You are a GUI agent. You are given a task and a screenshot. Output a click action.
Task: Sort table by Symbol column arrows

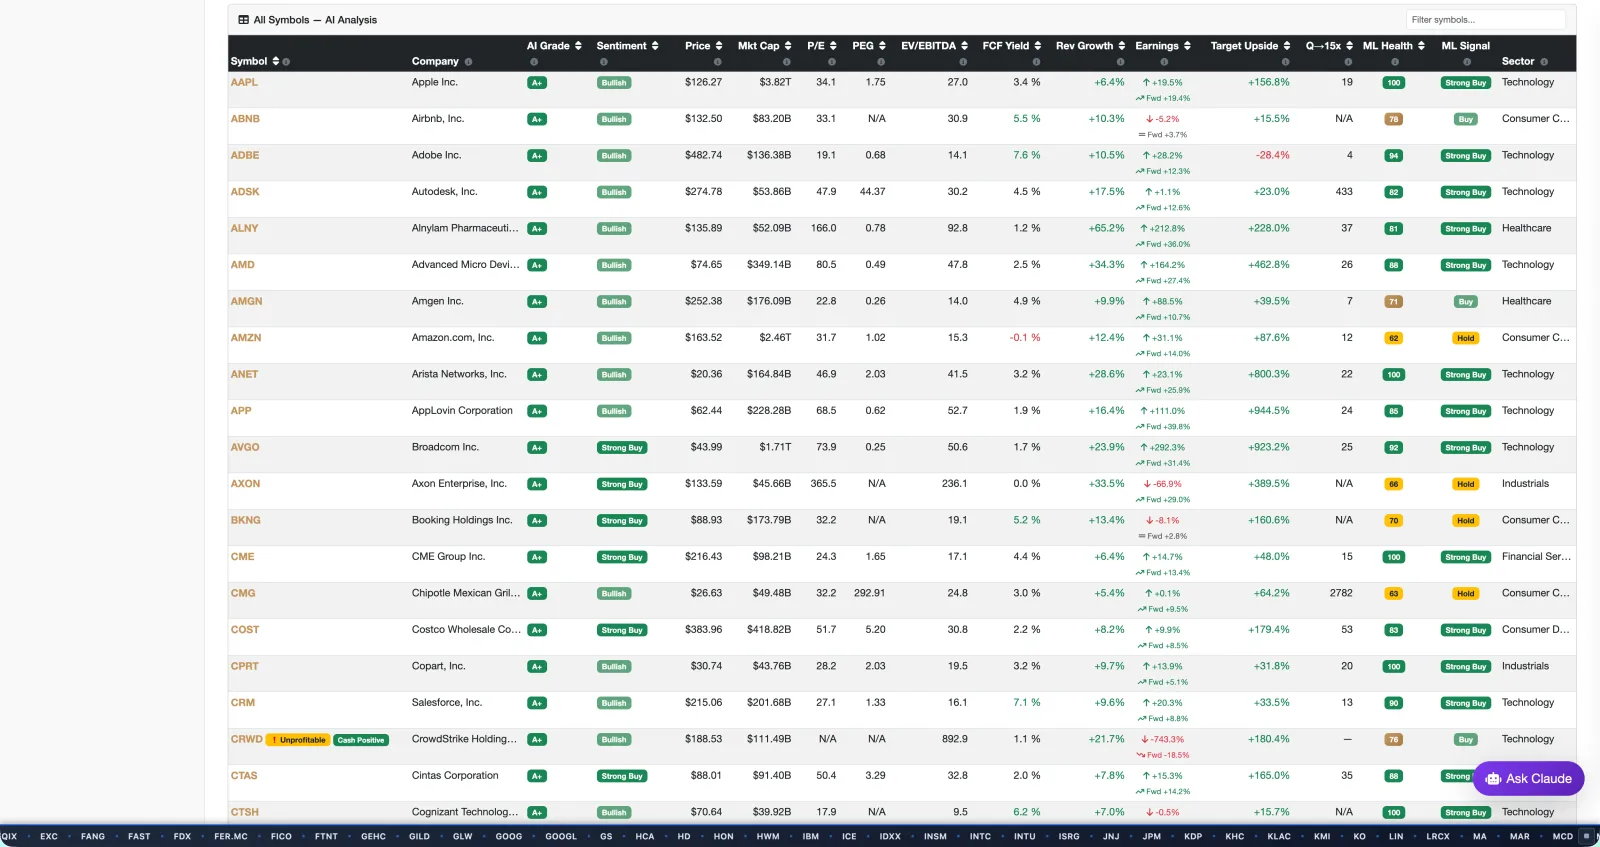(276, 61)
